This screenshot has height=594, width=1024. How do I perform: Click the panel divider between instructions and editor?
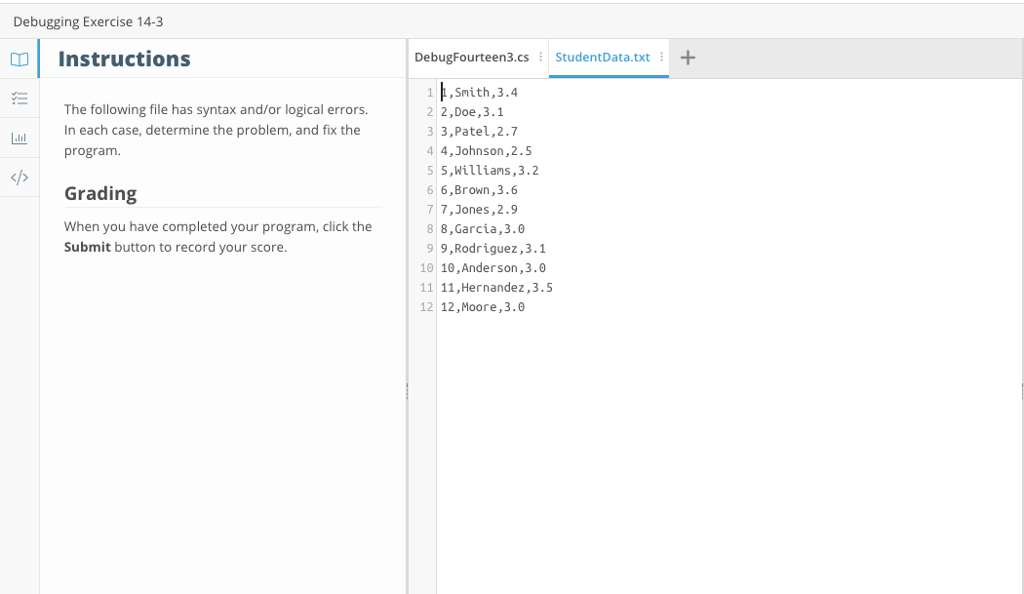coord(409,390)
